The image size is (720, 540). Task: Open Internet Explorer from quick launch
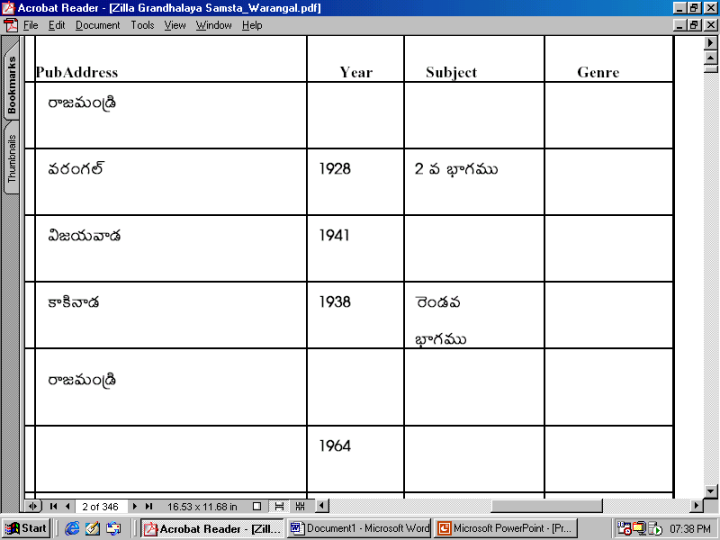(72, 528)
